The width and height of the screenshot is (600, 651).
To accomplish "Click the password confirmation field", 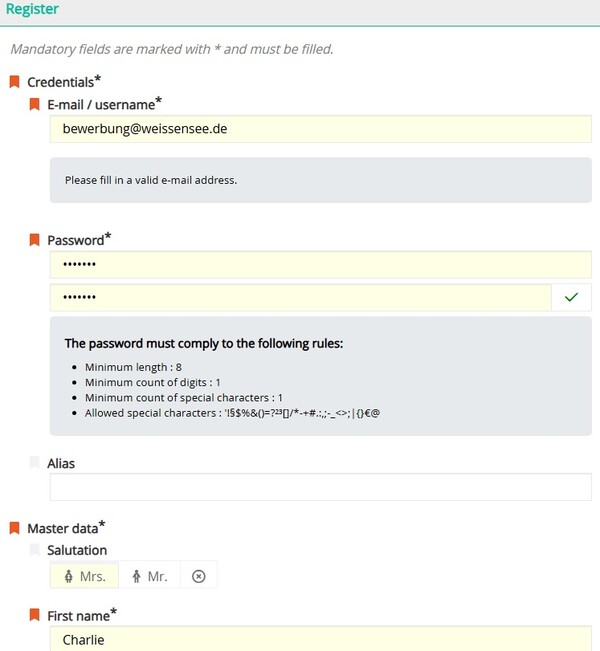I will pos(300,297).
